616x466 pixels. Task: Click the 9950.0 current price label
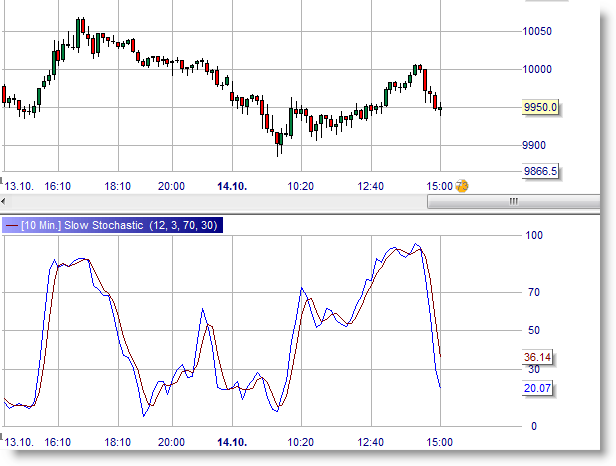[x=541, y=107]
